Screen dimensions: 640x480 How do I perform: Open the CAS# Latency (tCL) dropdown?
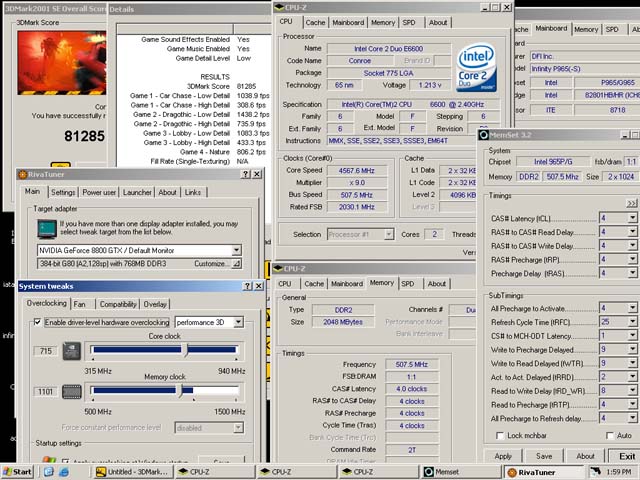(632, 218)
